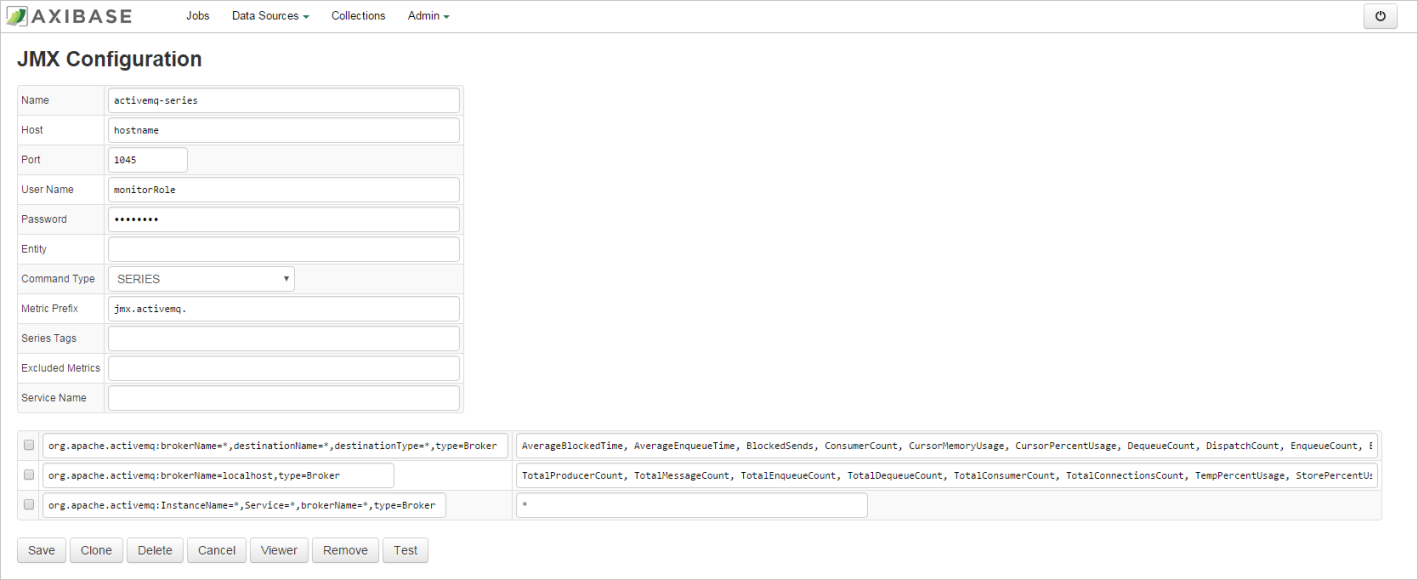
Task: Open the Viewer for this configuration
Action: [x=278, y=550]
